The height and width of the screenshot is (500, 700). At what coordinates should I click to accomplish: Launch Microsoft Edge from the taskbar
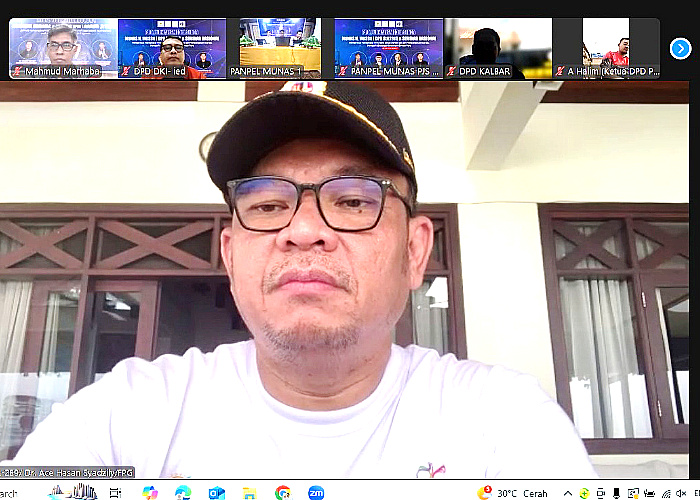pyautogui.click(x=183, y=492)
